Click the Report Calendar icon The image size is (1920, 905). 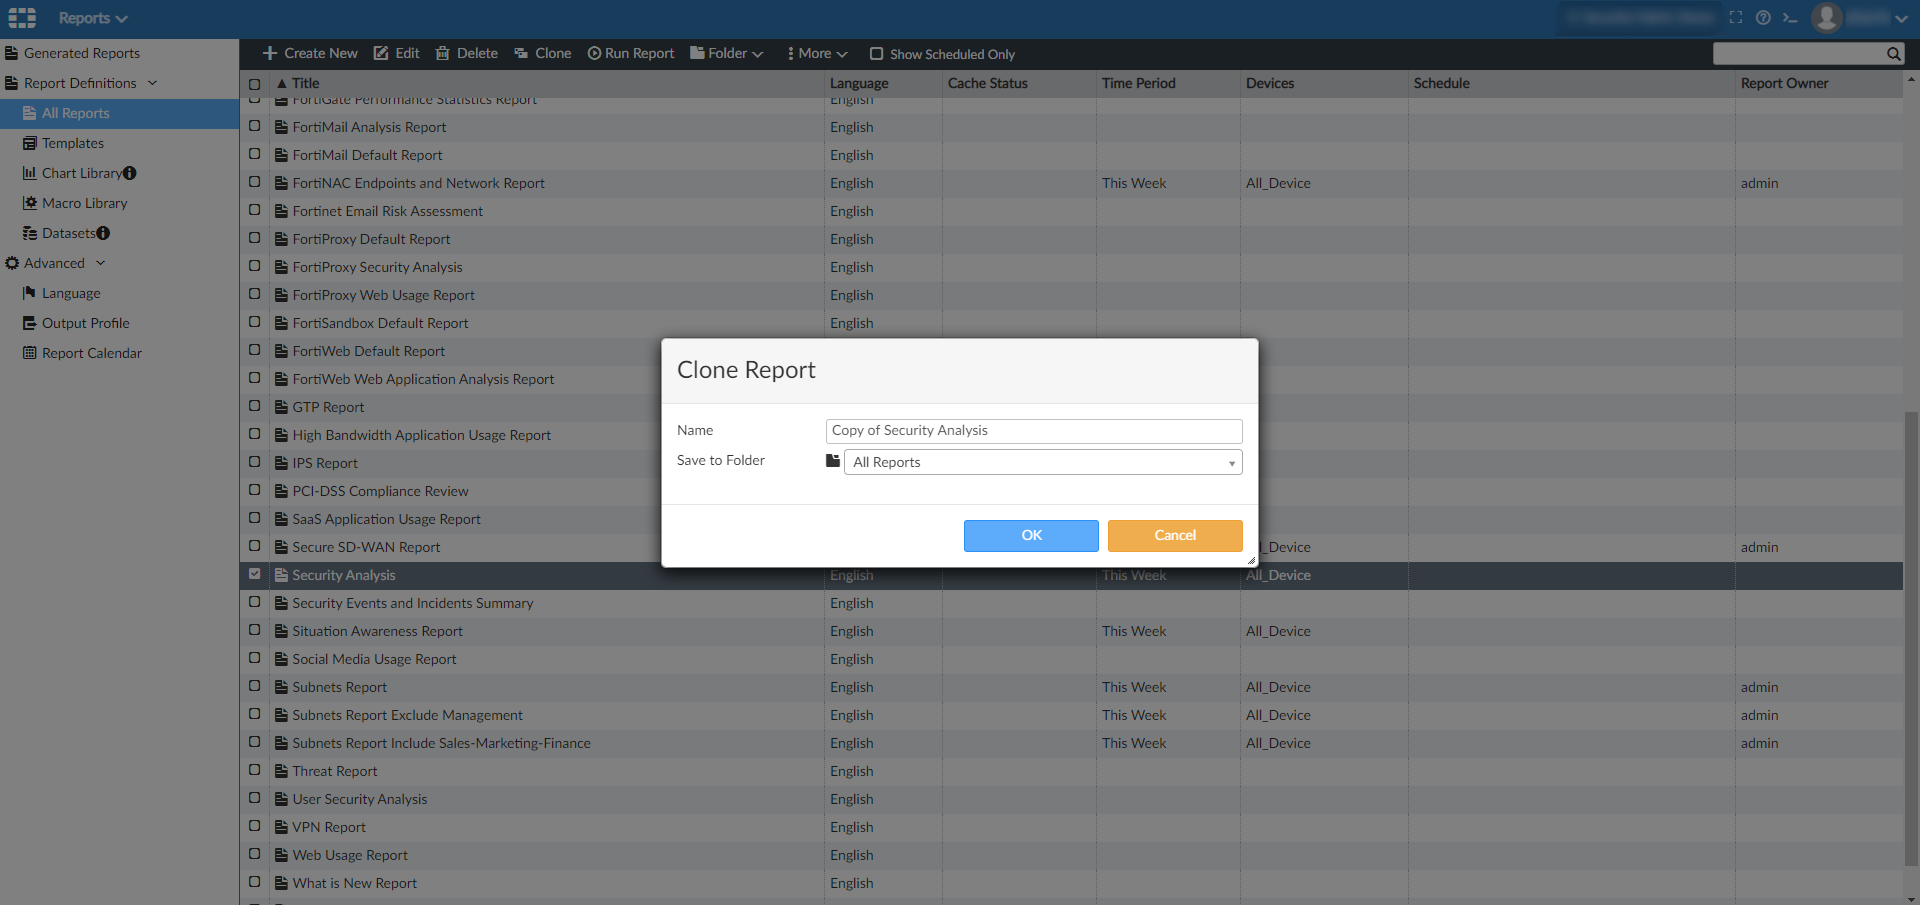point(30,353)
